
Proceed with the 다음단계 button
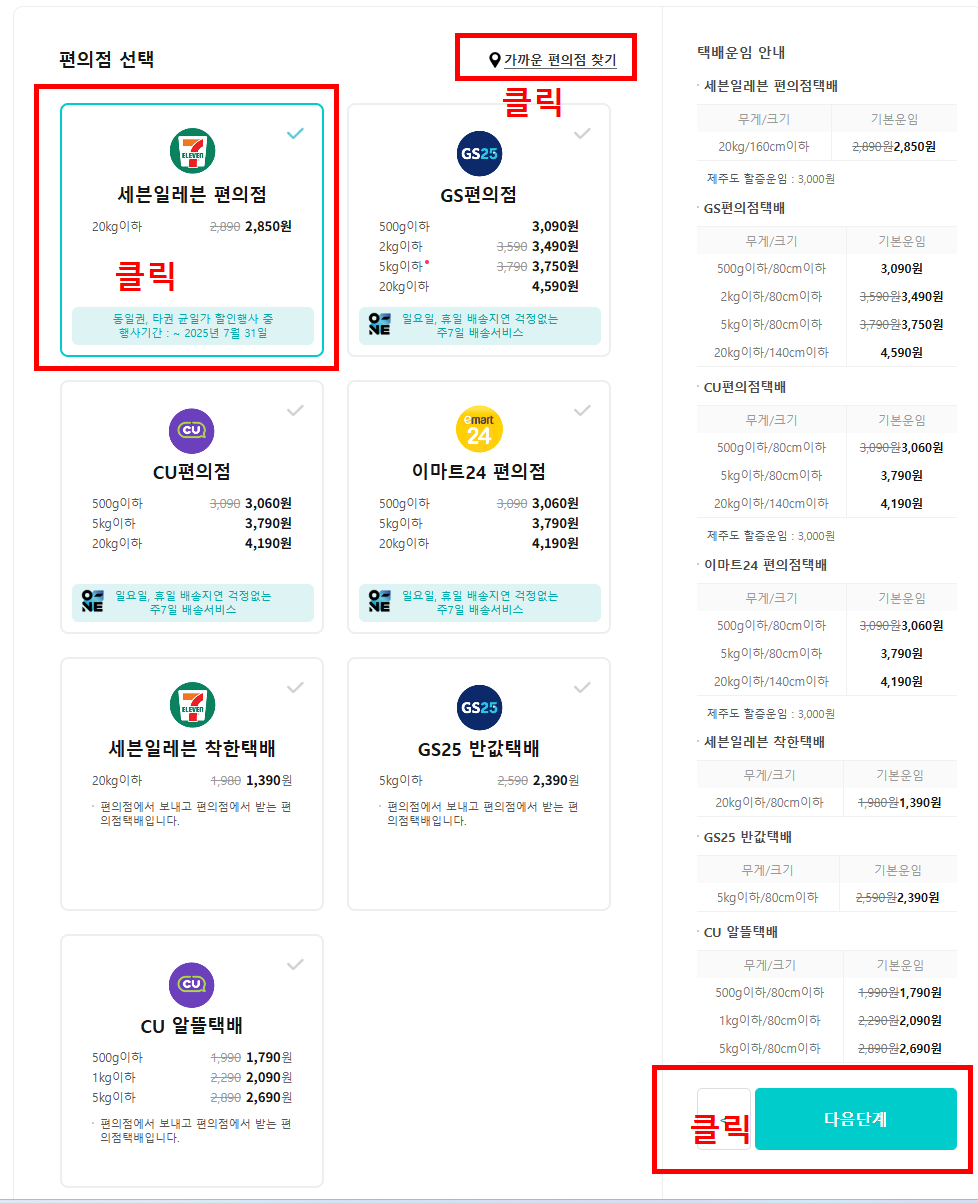click(855, 1119)
